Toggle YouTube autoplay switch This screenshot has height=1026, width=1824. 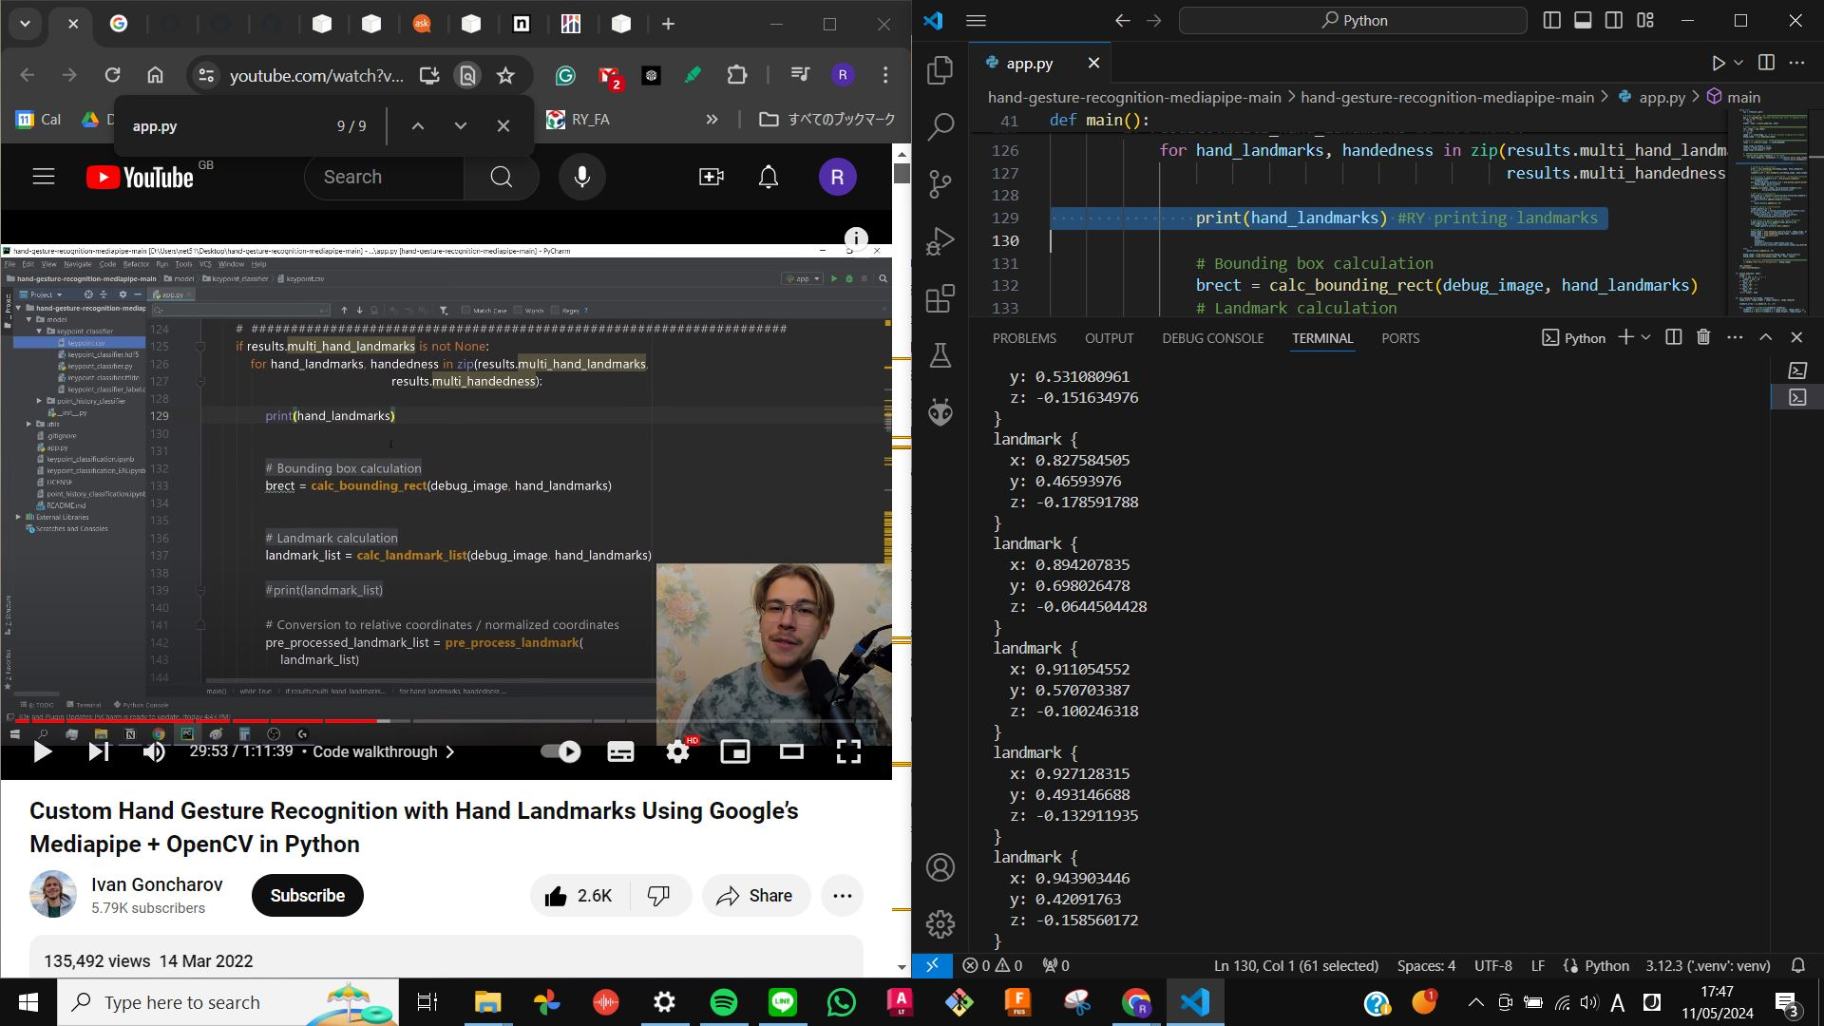coord(561,751)
